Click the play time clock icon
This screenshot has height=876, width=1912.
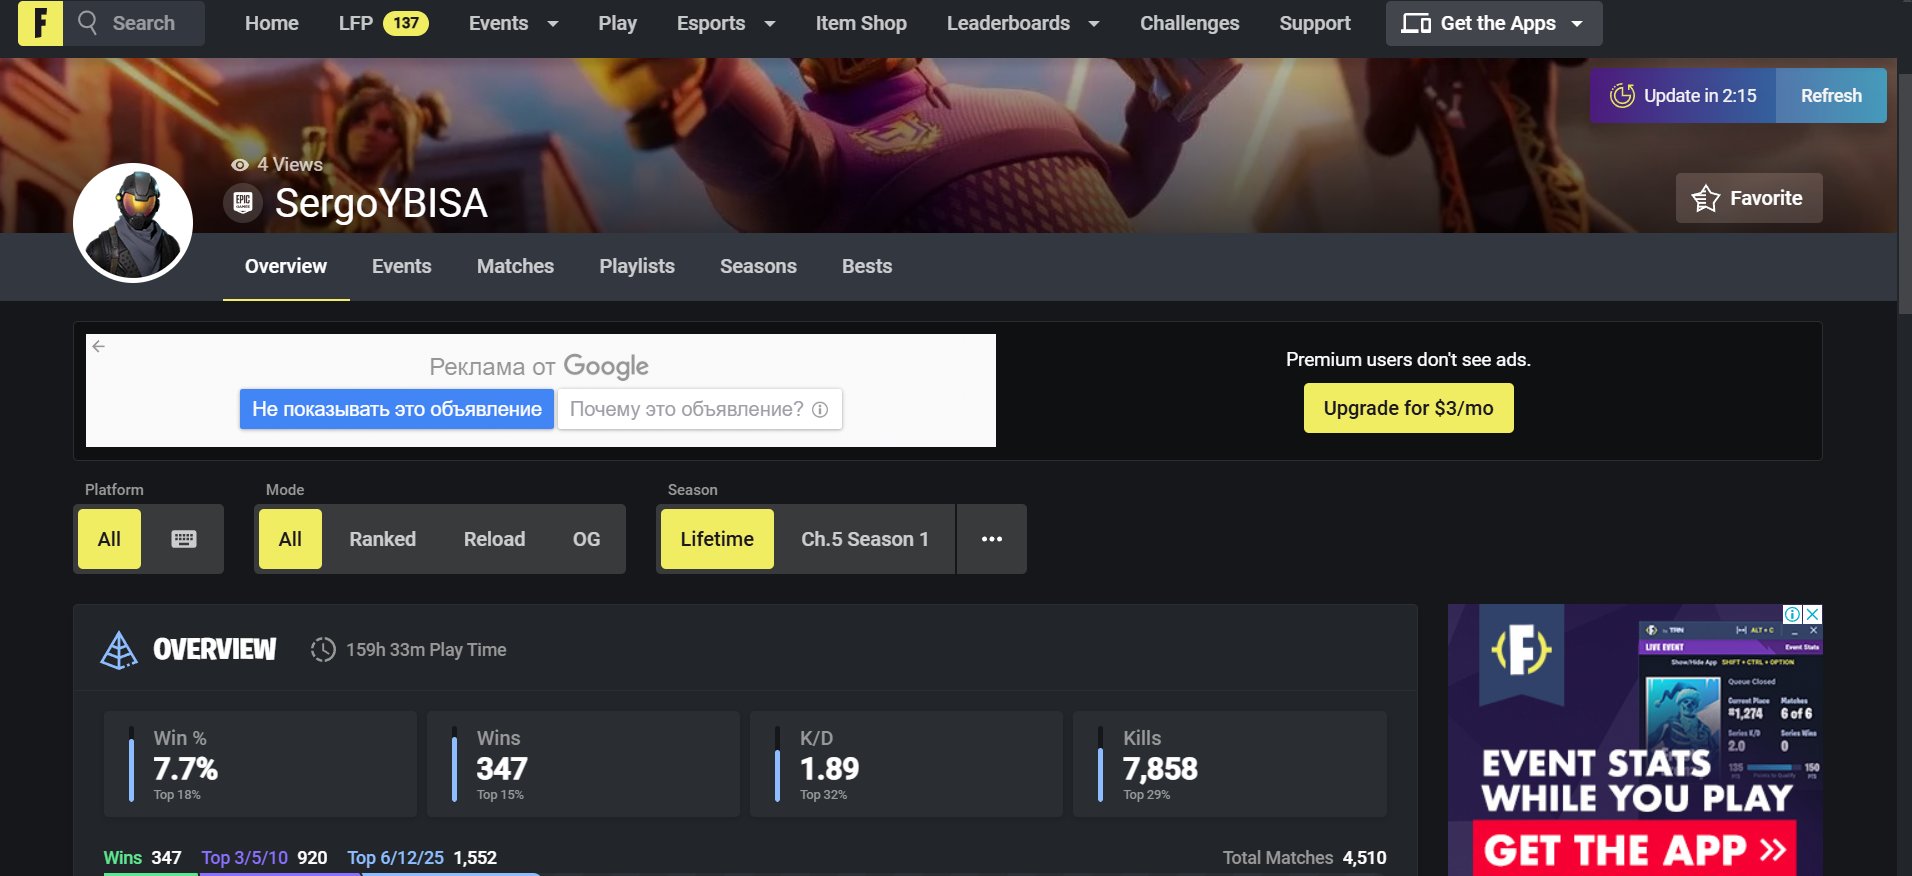pos(323,650)
